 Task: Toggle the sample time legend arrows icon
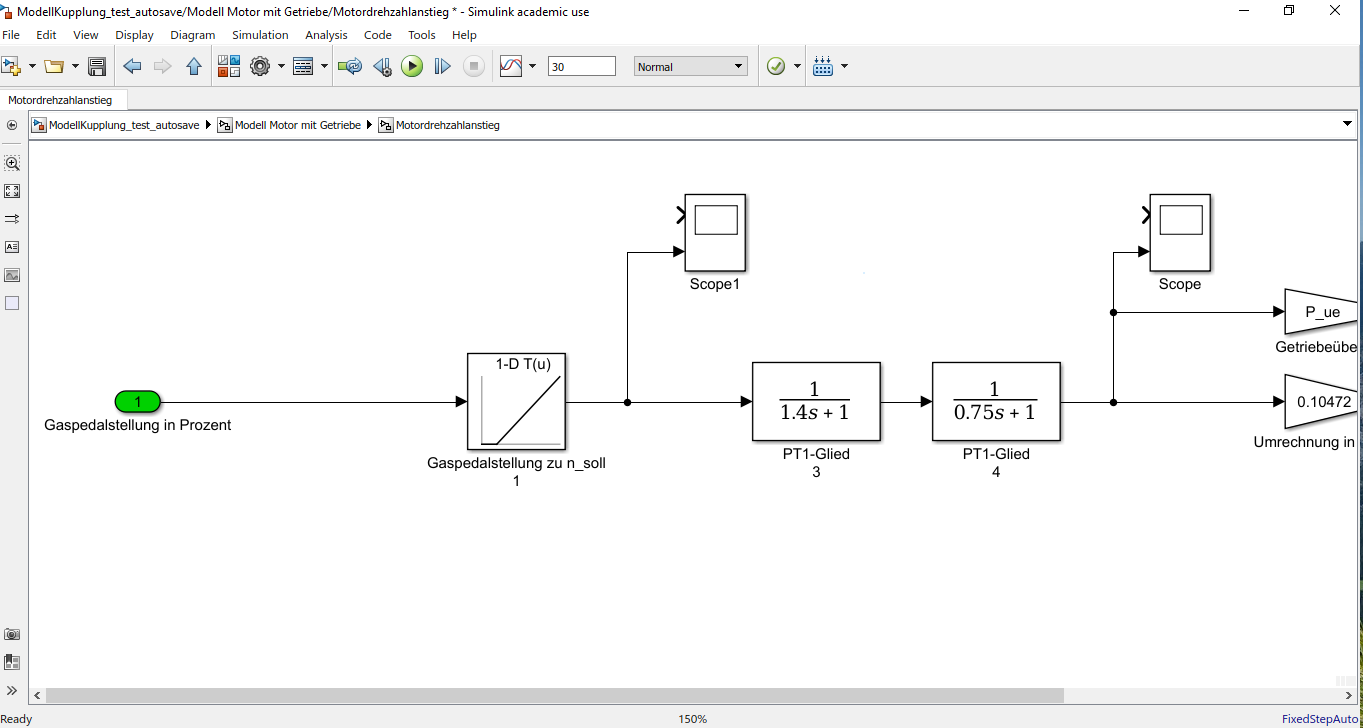12,218
